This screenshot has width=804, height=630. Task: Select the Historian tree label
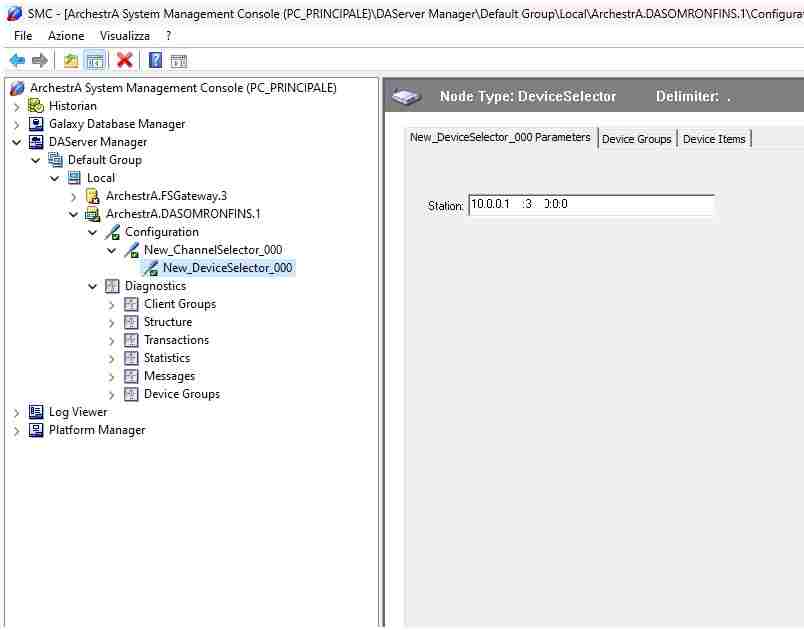[x=73, y=106]
